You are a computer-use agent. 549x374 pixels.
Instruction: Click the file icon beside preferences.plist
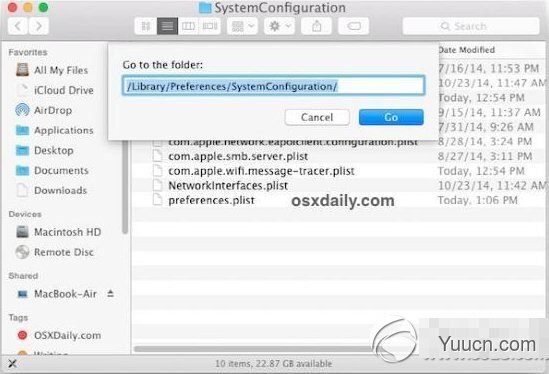click(x=158, y=200)
